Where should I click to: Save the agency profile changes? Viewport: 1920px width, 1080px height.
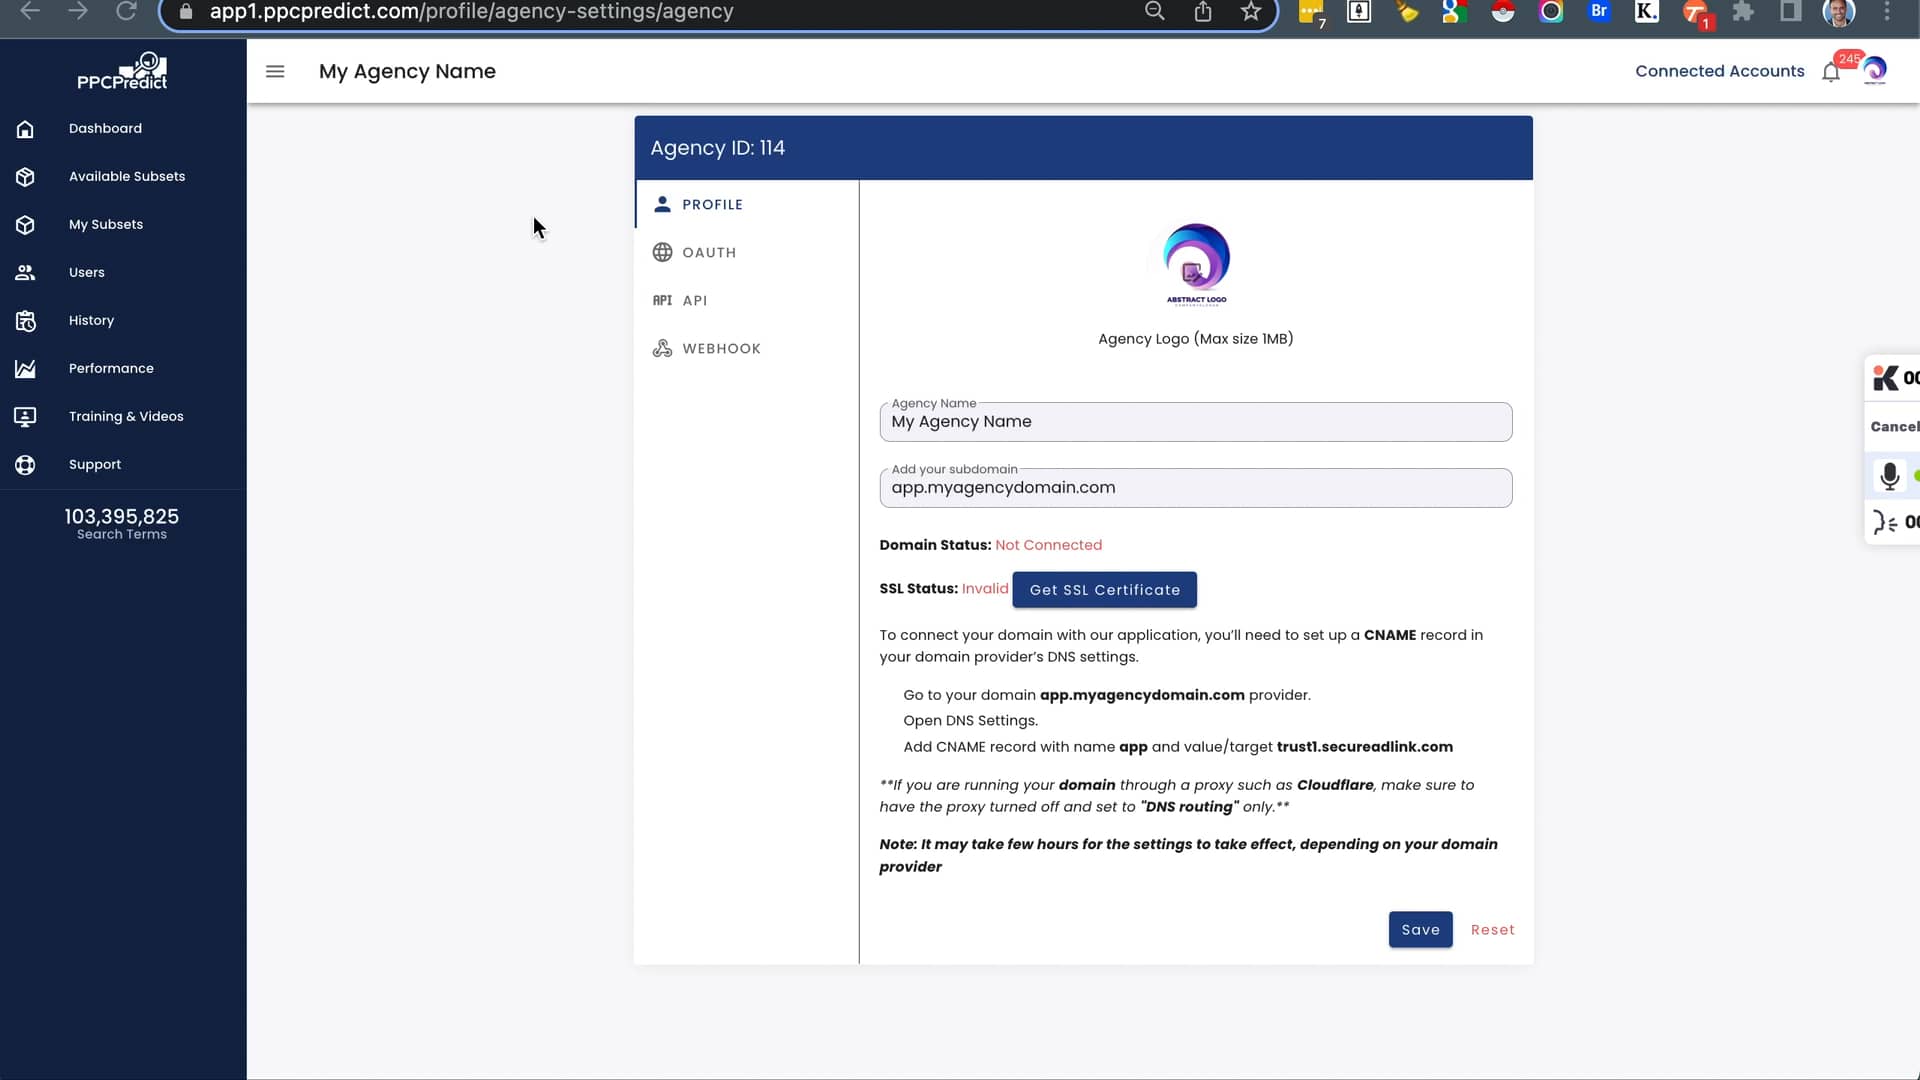[x=1420, y=929]
